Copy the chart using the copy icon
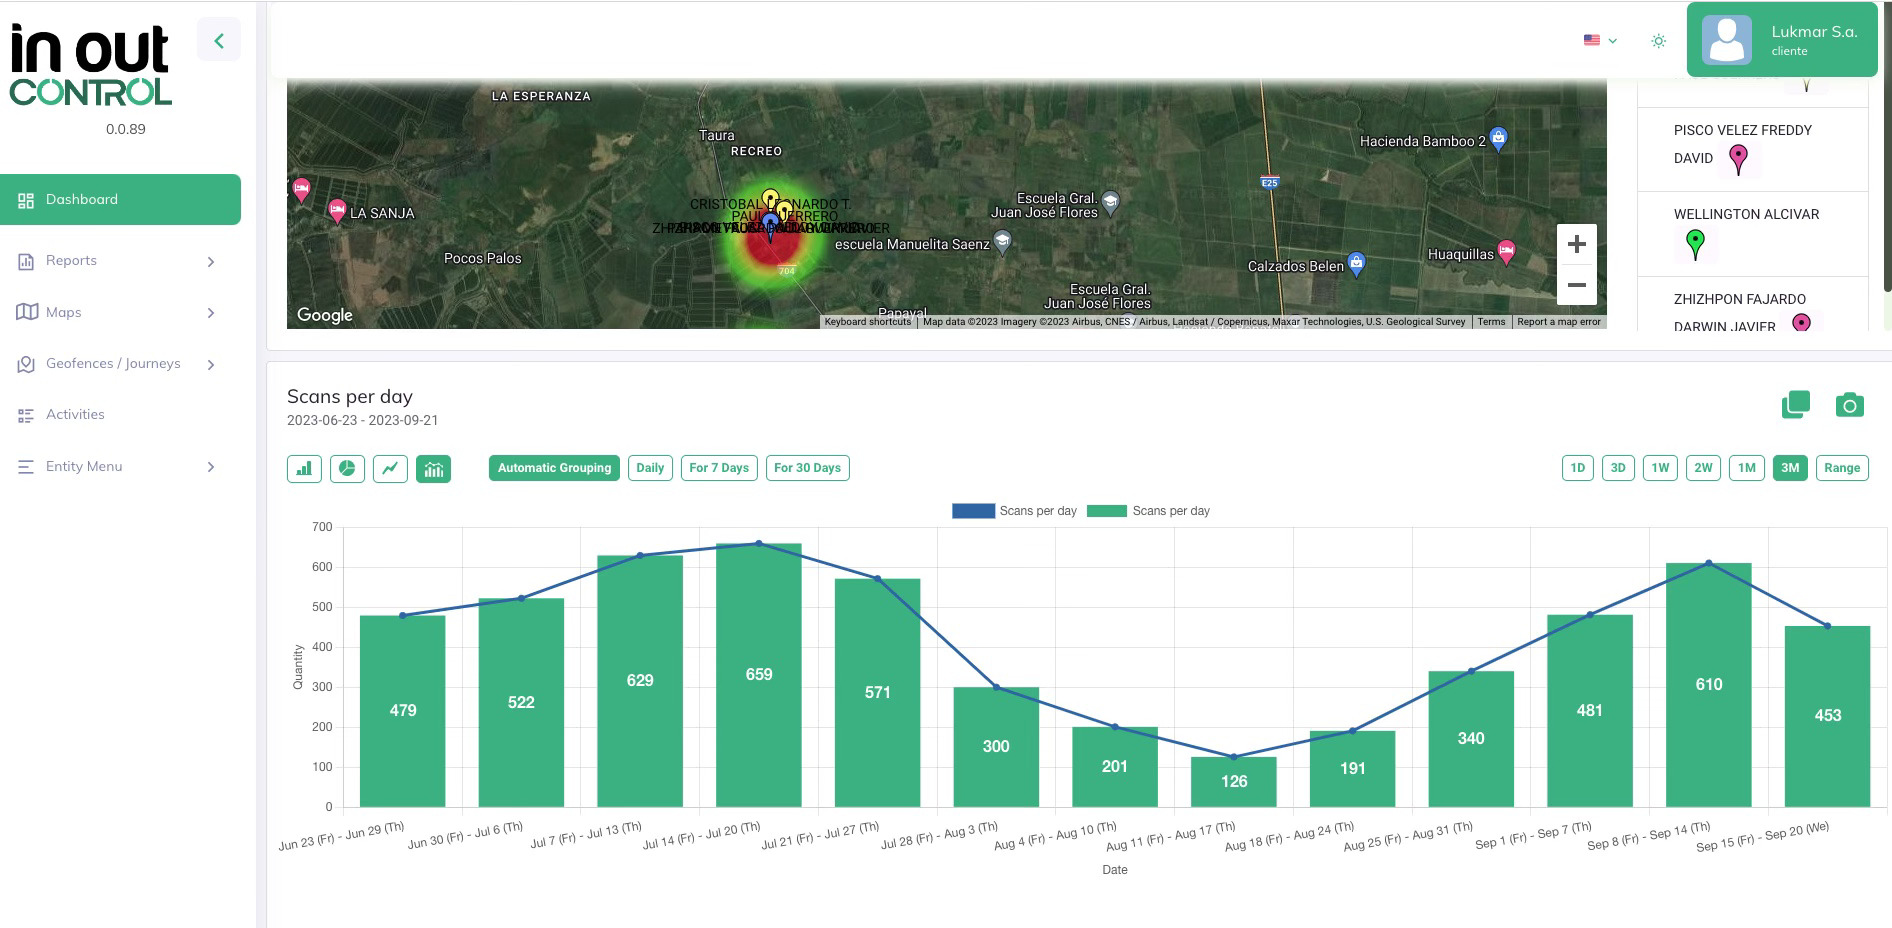The height and width of the screenshot is (928, 1892). pyautogui.click(x=1796, y=404)
